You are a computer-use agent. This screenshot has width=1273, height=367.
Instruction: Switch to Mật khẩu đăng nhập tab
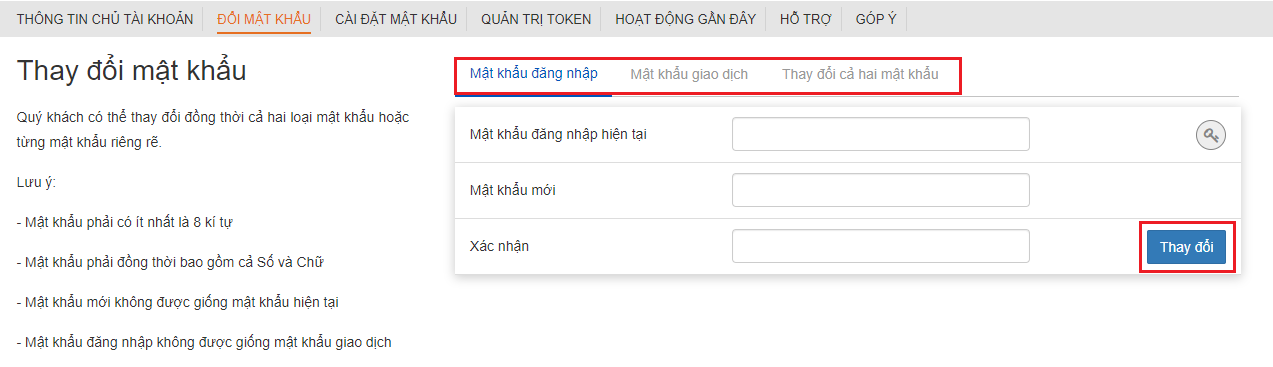click(534, 74)
